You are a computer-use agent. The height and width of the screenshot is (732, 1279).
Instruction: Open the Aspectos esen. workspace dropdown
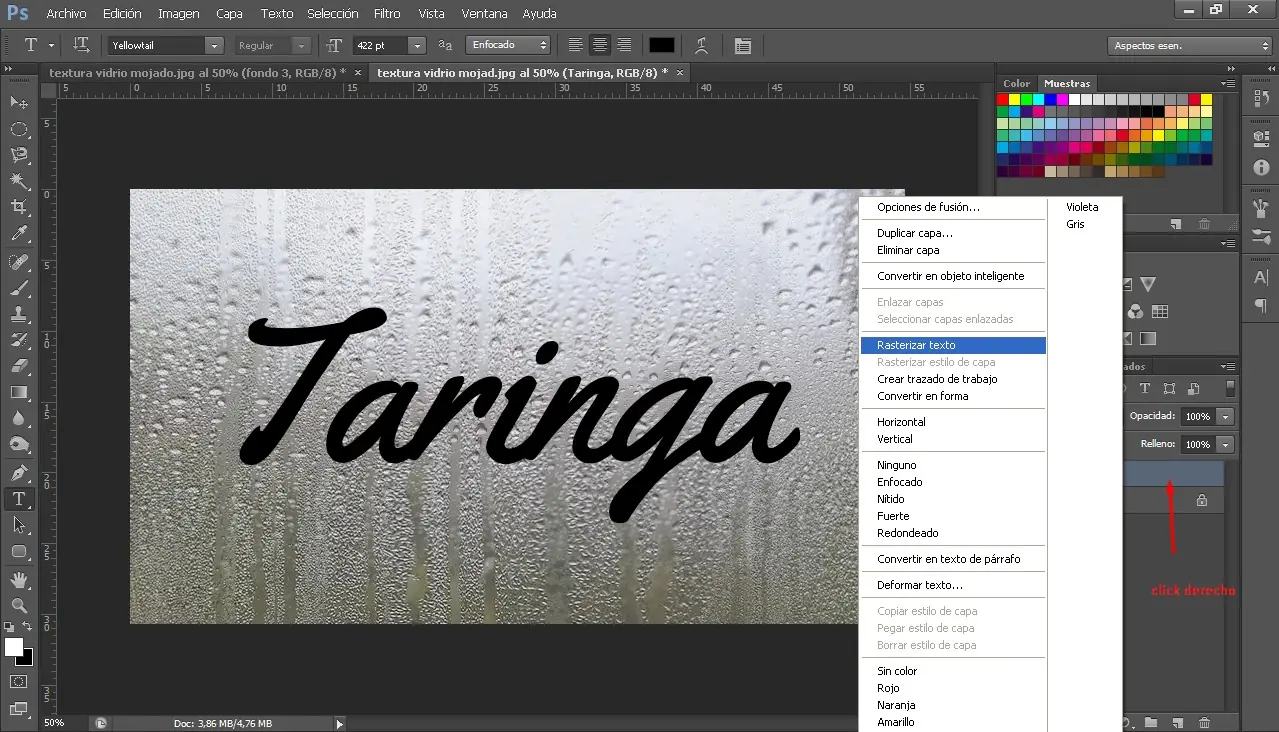(1190, 46)
